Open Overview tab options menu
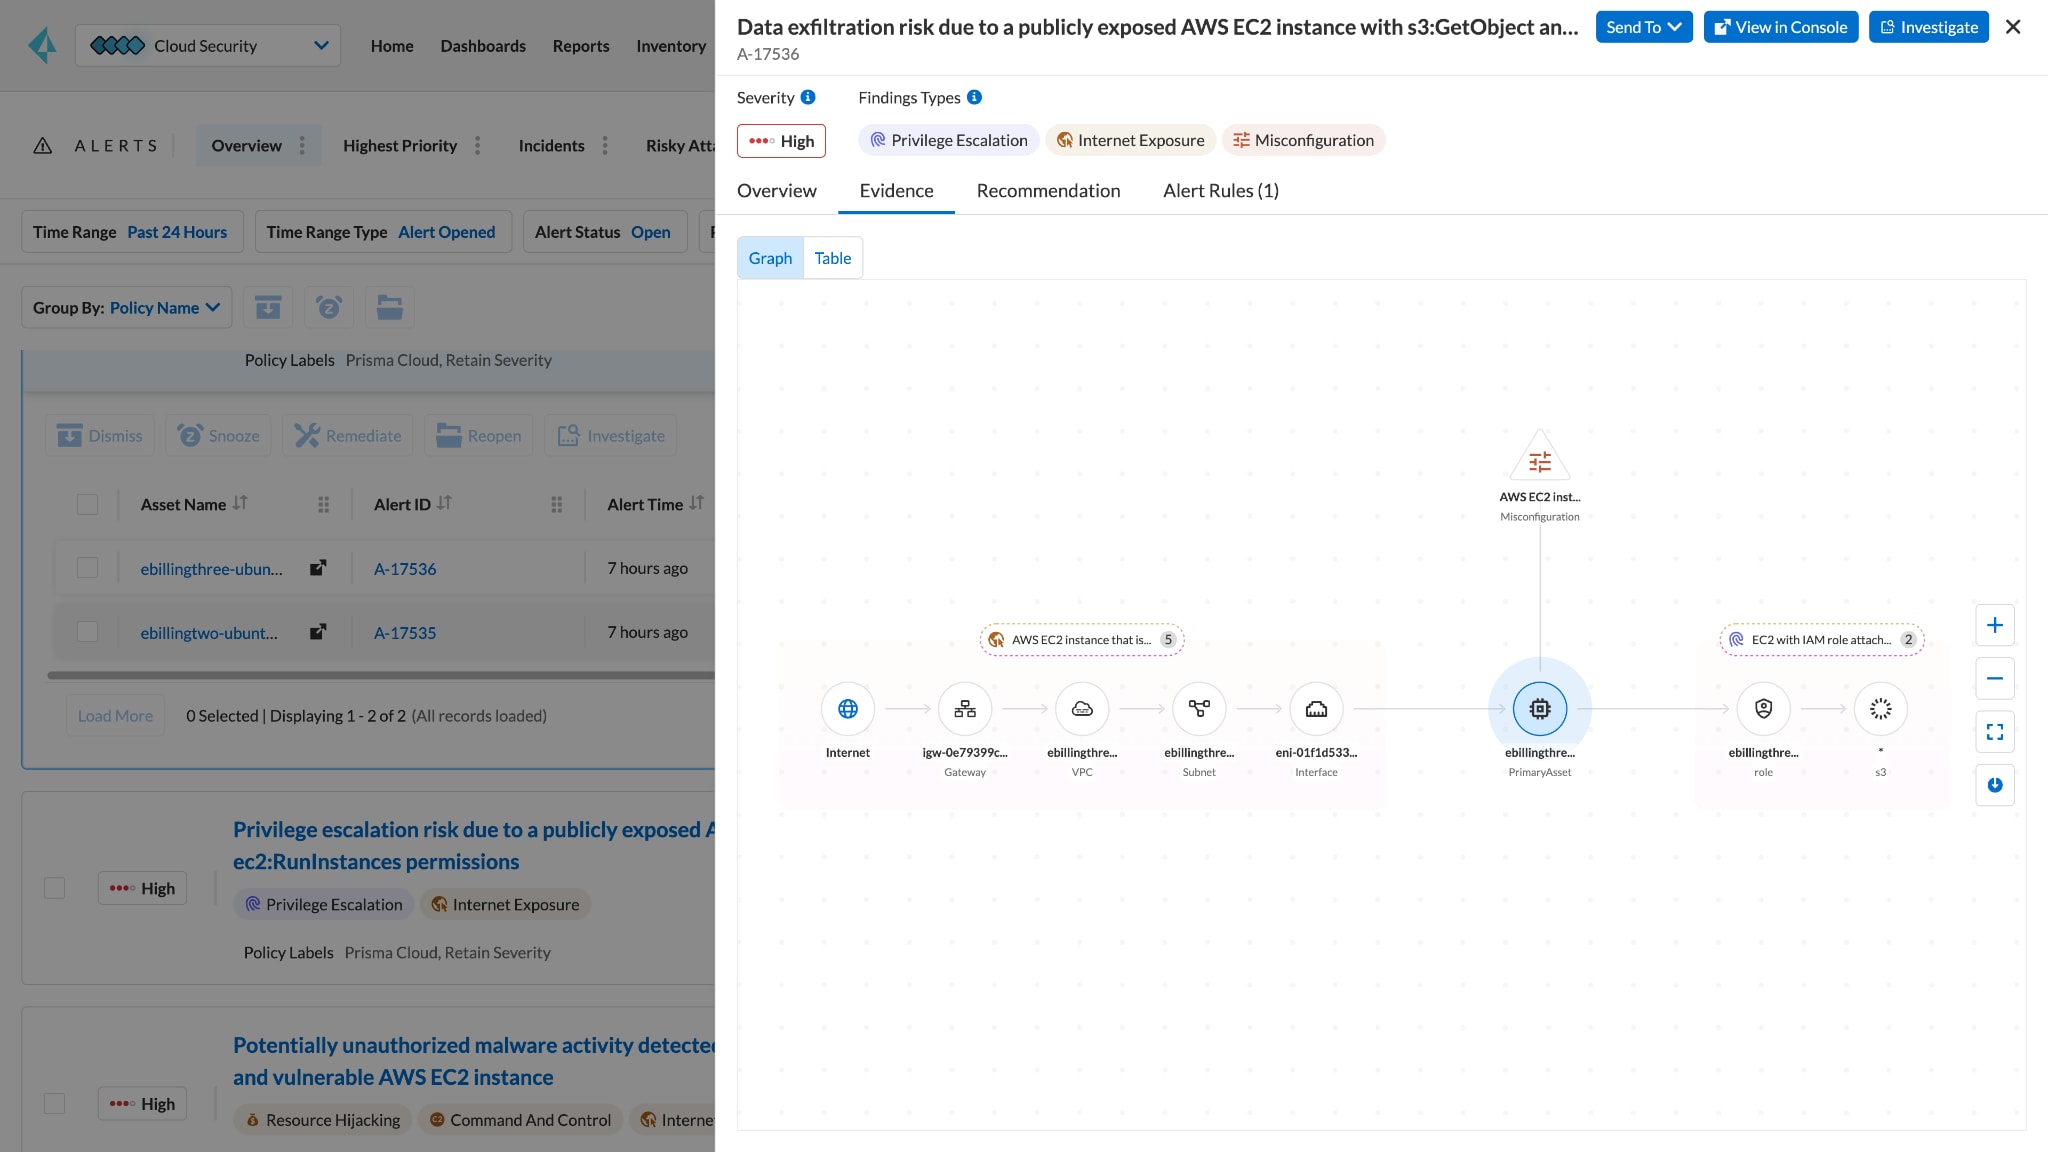Screen dimensions: 2048x1152 click(x=302, y=146)
